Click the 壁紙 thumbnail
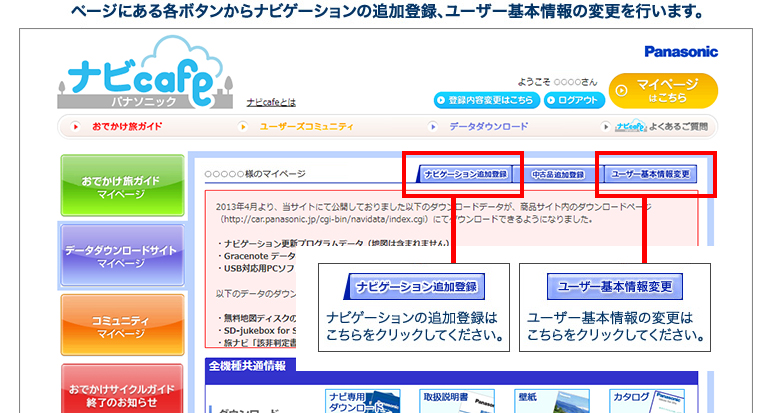The image size is (770, 413). tap(551, 401)
